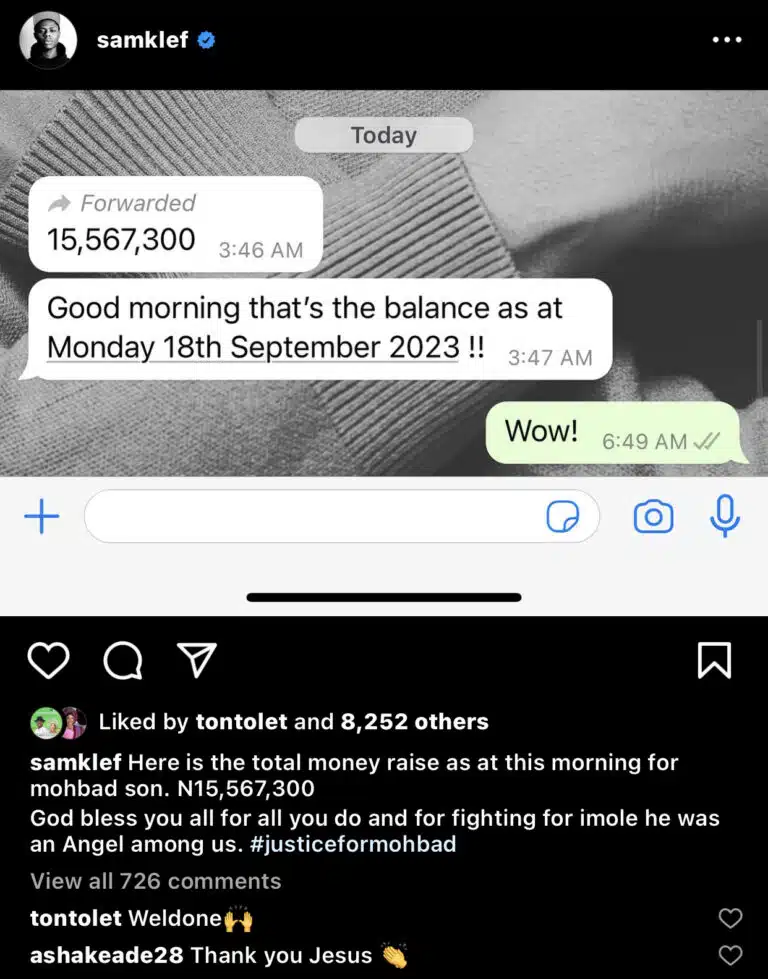Share post via paper plane icon
The image size is (768, 979).
(197, 659)
